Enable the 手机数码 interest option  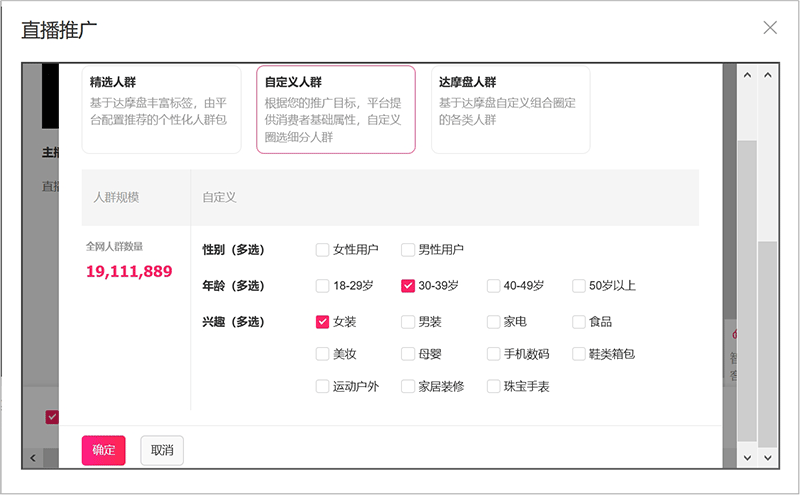click(494, 354)
